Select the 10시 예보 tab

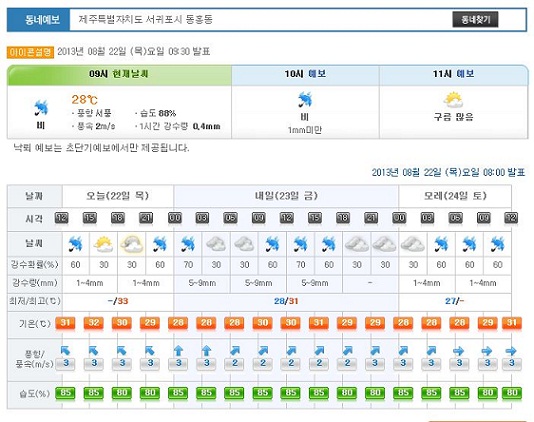(x=305, y=75)
